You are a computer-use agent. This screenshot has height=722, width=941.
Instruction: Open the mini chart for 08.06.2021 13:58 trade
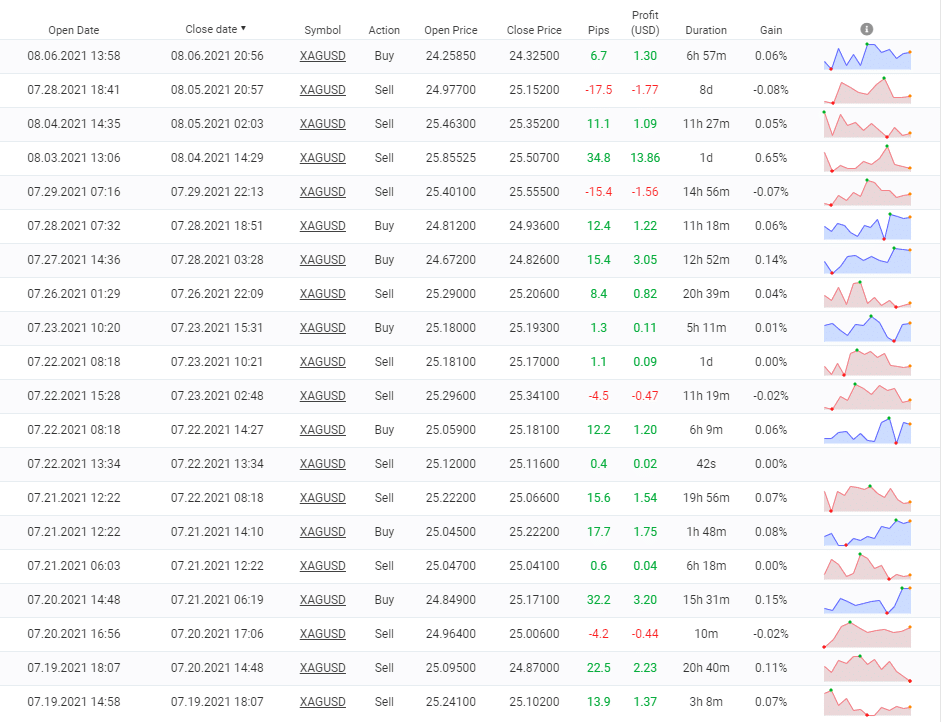[867, 57]
